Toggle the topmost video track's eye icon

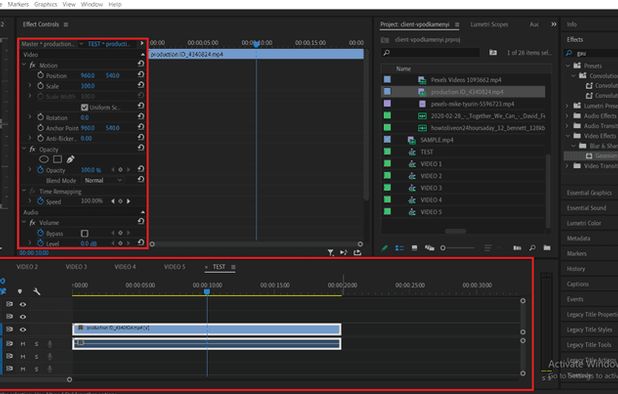click(23, 304)
